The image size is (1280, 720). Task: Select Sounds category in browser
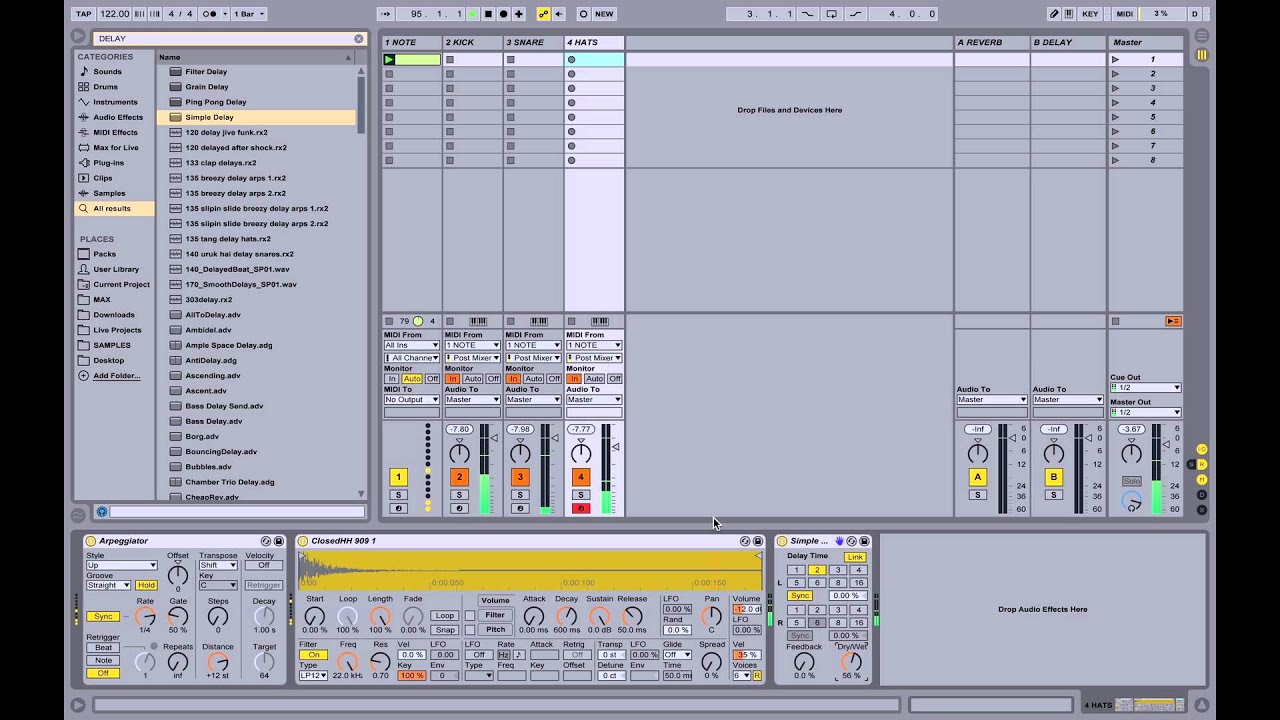tap(107, 72)
